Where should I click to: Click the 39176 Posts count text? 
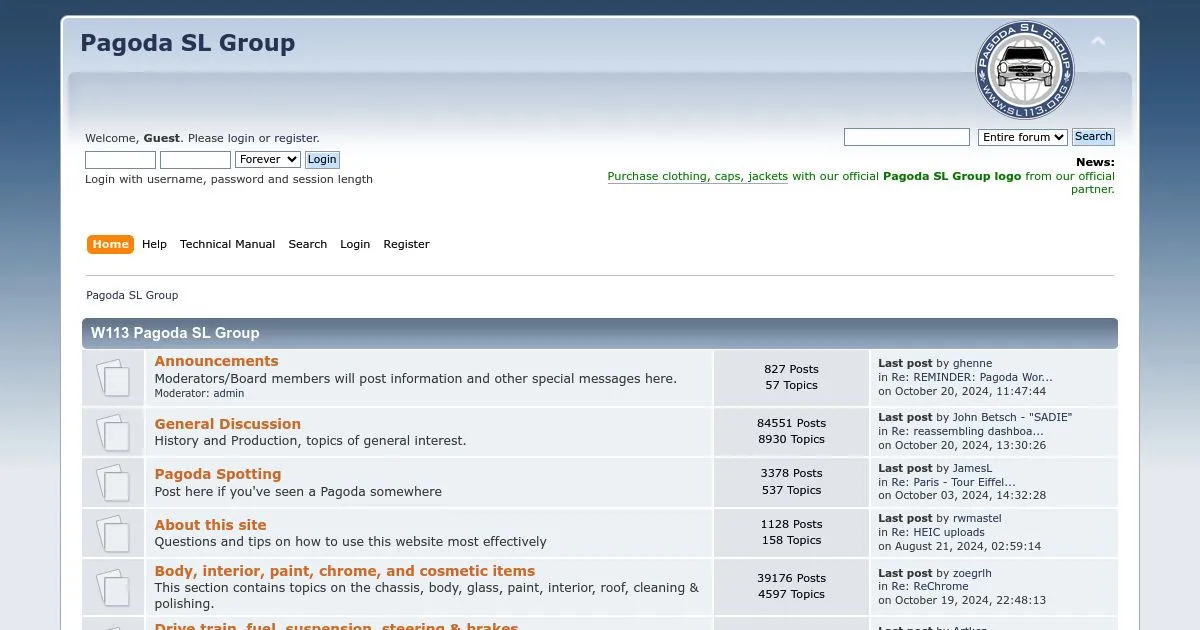[x=791, y=578]
